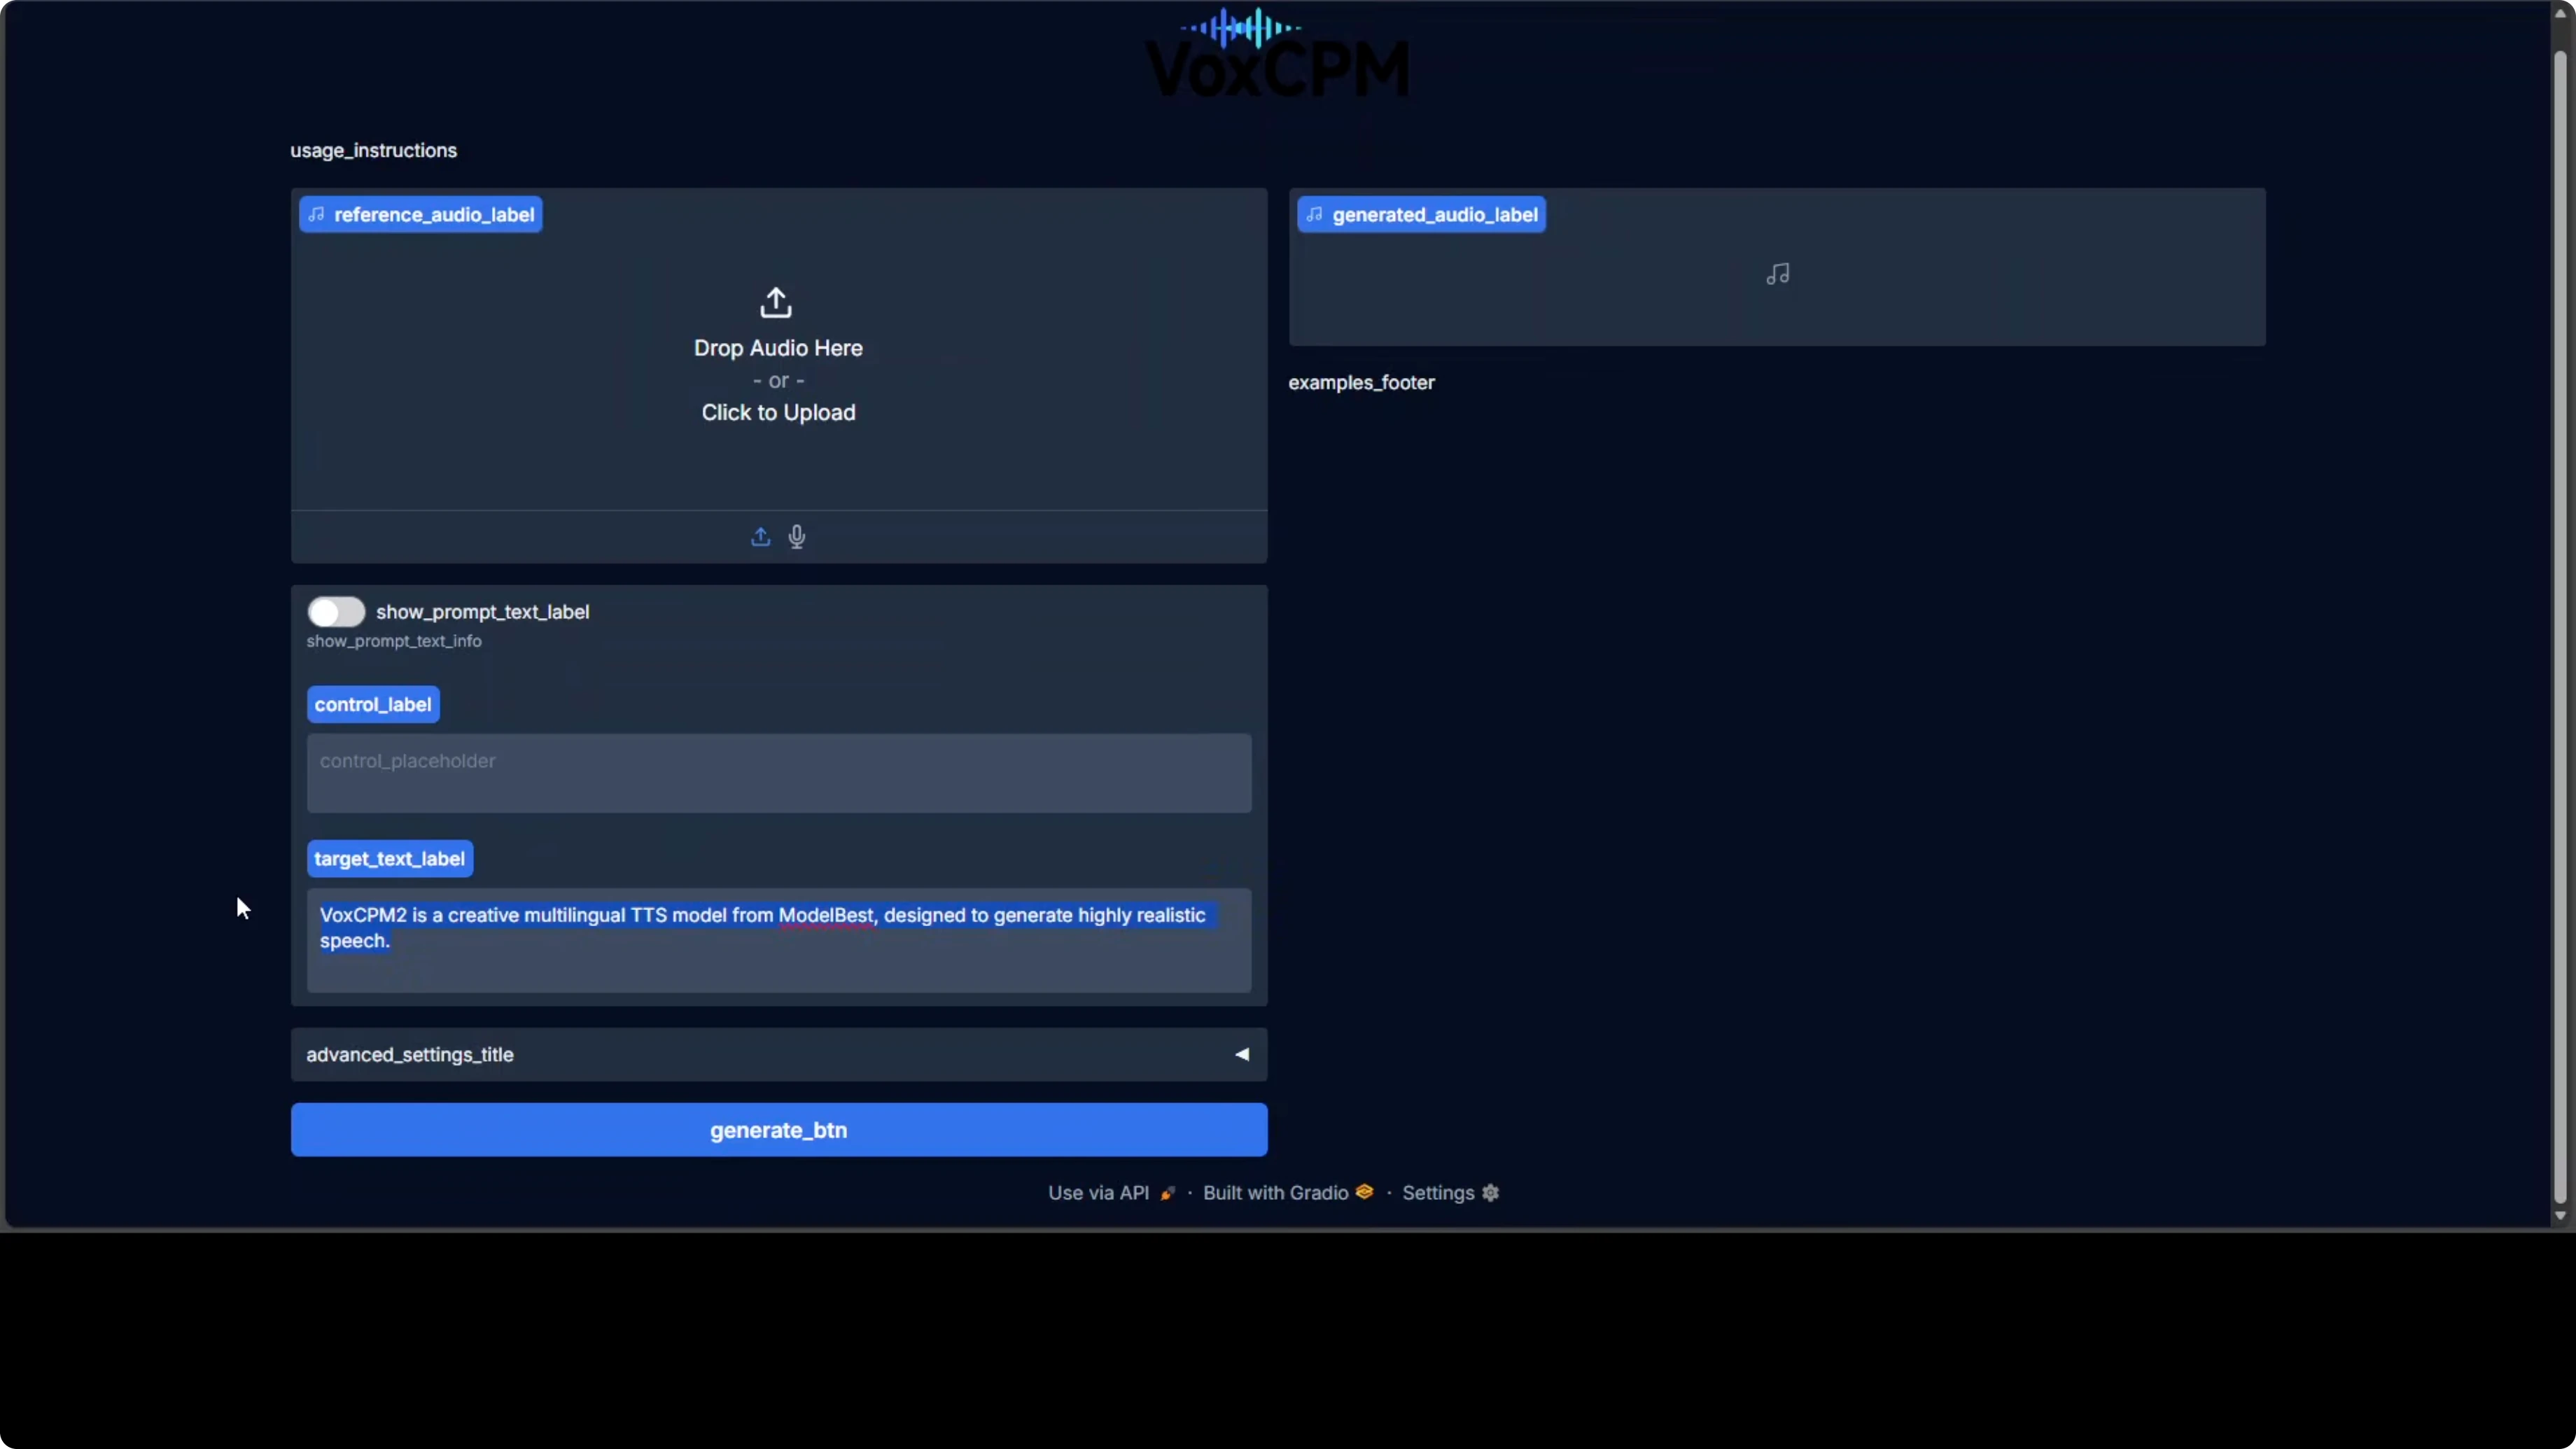Click the Settings gear icon in footer
Screen dimensions: 2576x1449
coord(1490,1192)
